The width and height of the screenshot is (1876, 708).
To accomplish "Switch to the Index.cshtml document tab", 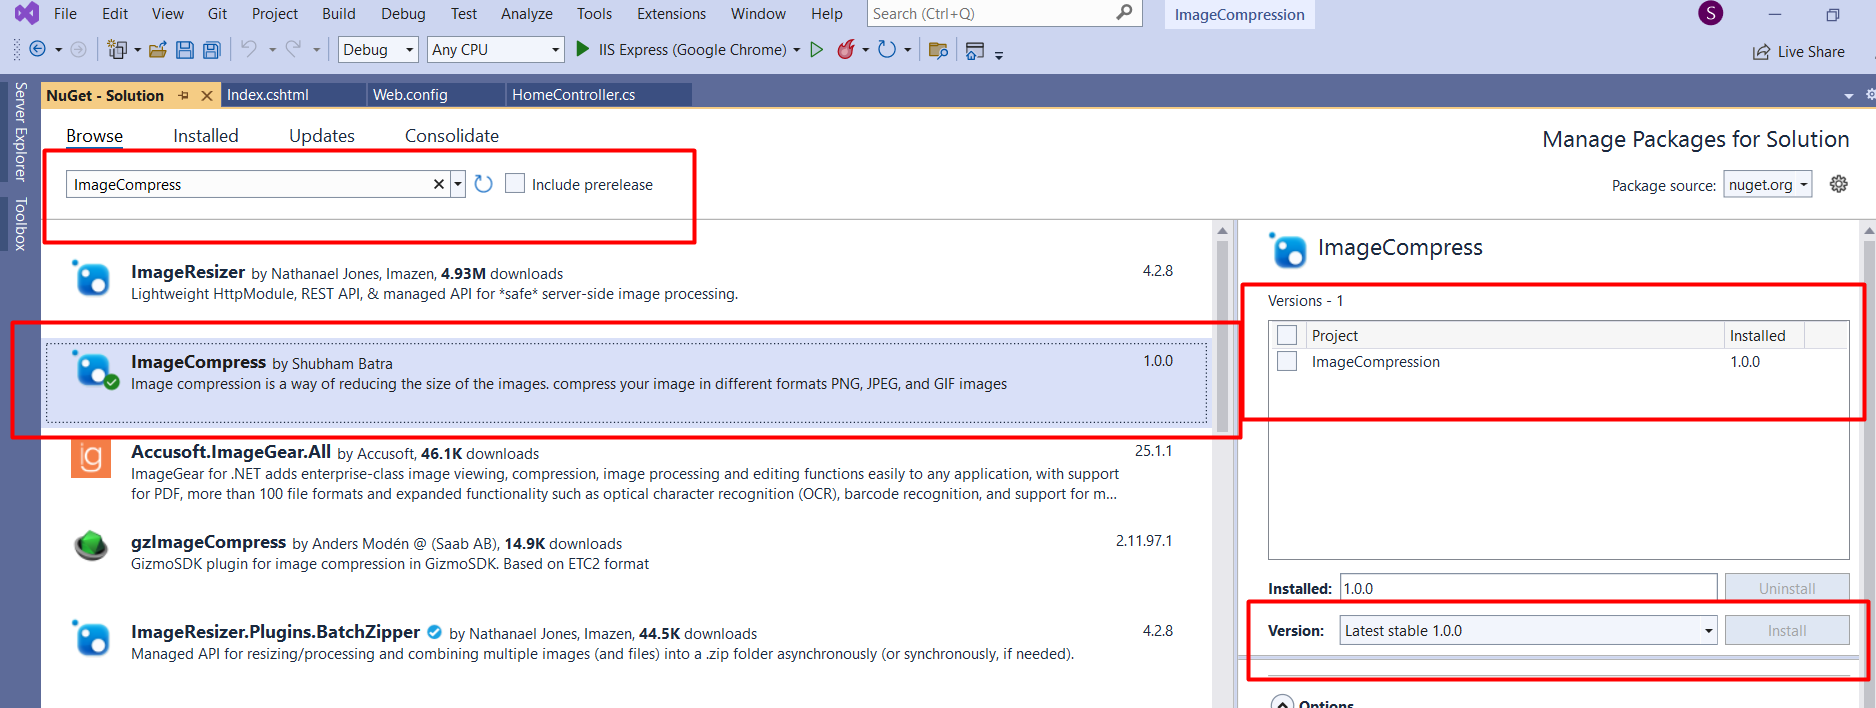I will [x=292, y=94].
